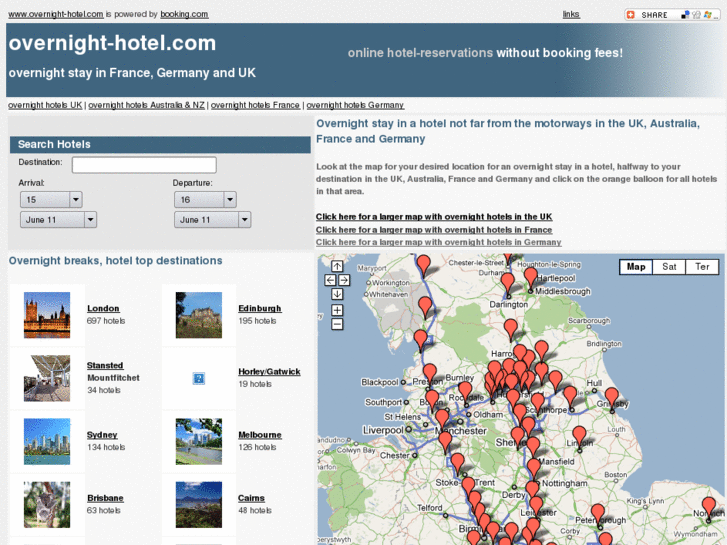Click the broken image icon beside Horley/Gatwick
Screen dimensions: 727x545
198,378
